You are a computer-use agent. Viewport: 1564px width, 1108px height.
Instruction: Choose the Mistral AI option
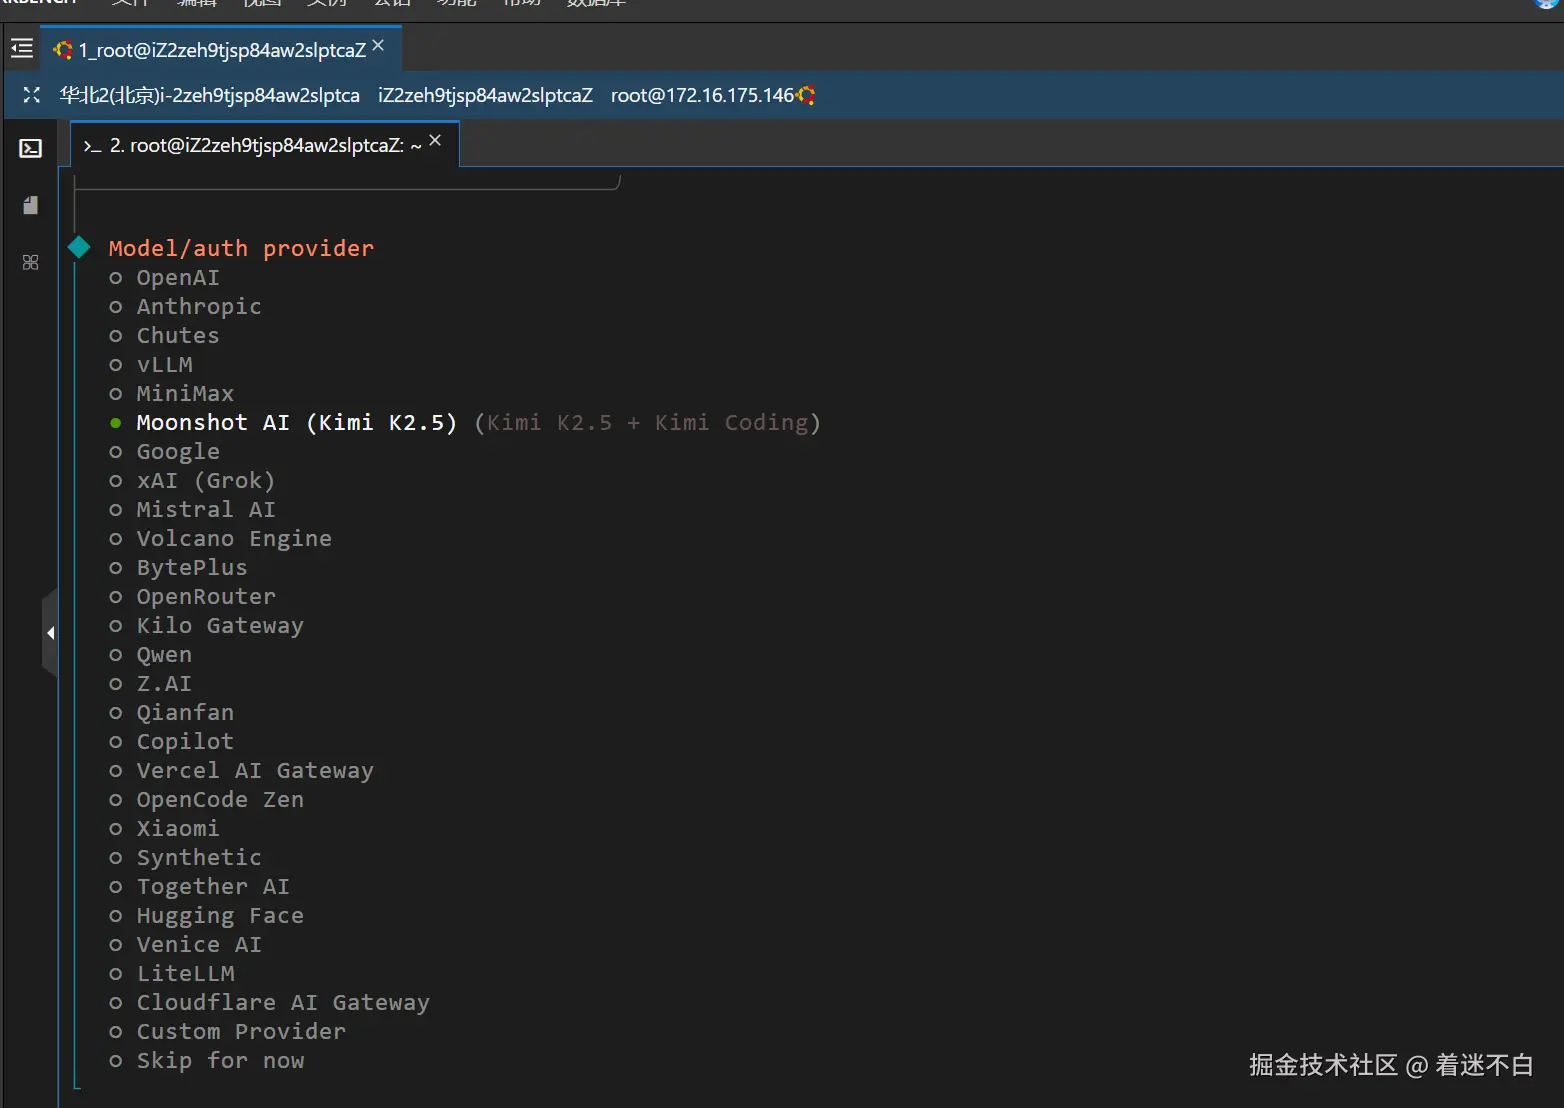pyautogui.click(x=192, y=510)
